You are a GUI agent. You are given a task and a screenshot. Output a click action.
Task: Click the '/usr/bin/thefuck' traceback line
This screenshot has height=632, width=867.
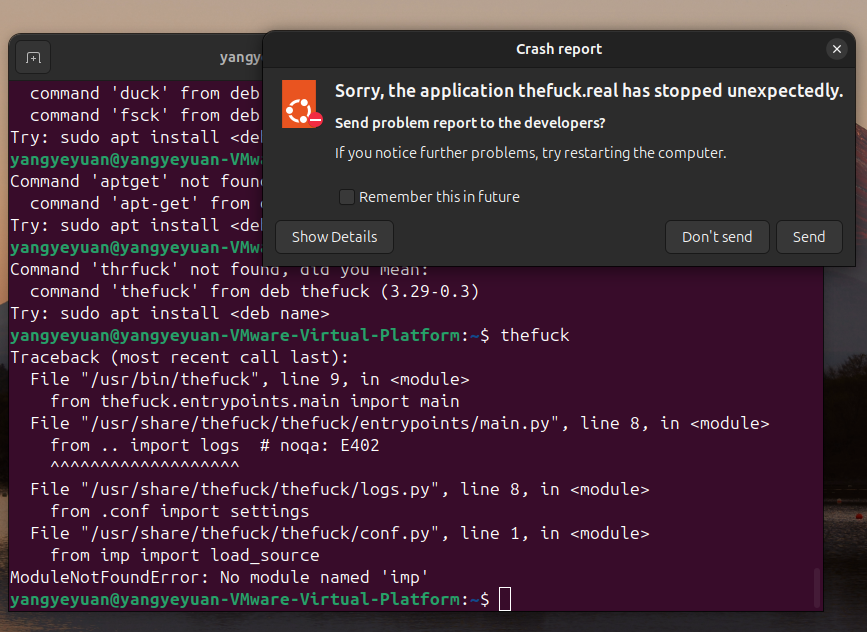click(x=249, y=379)
